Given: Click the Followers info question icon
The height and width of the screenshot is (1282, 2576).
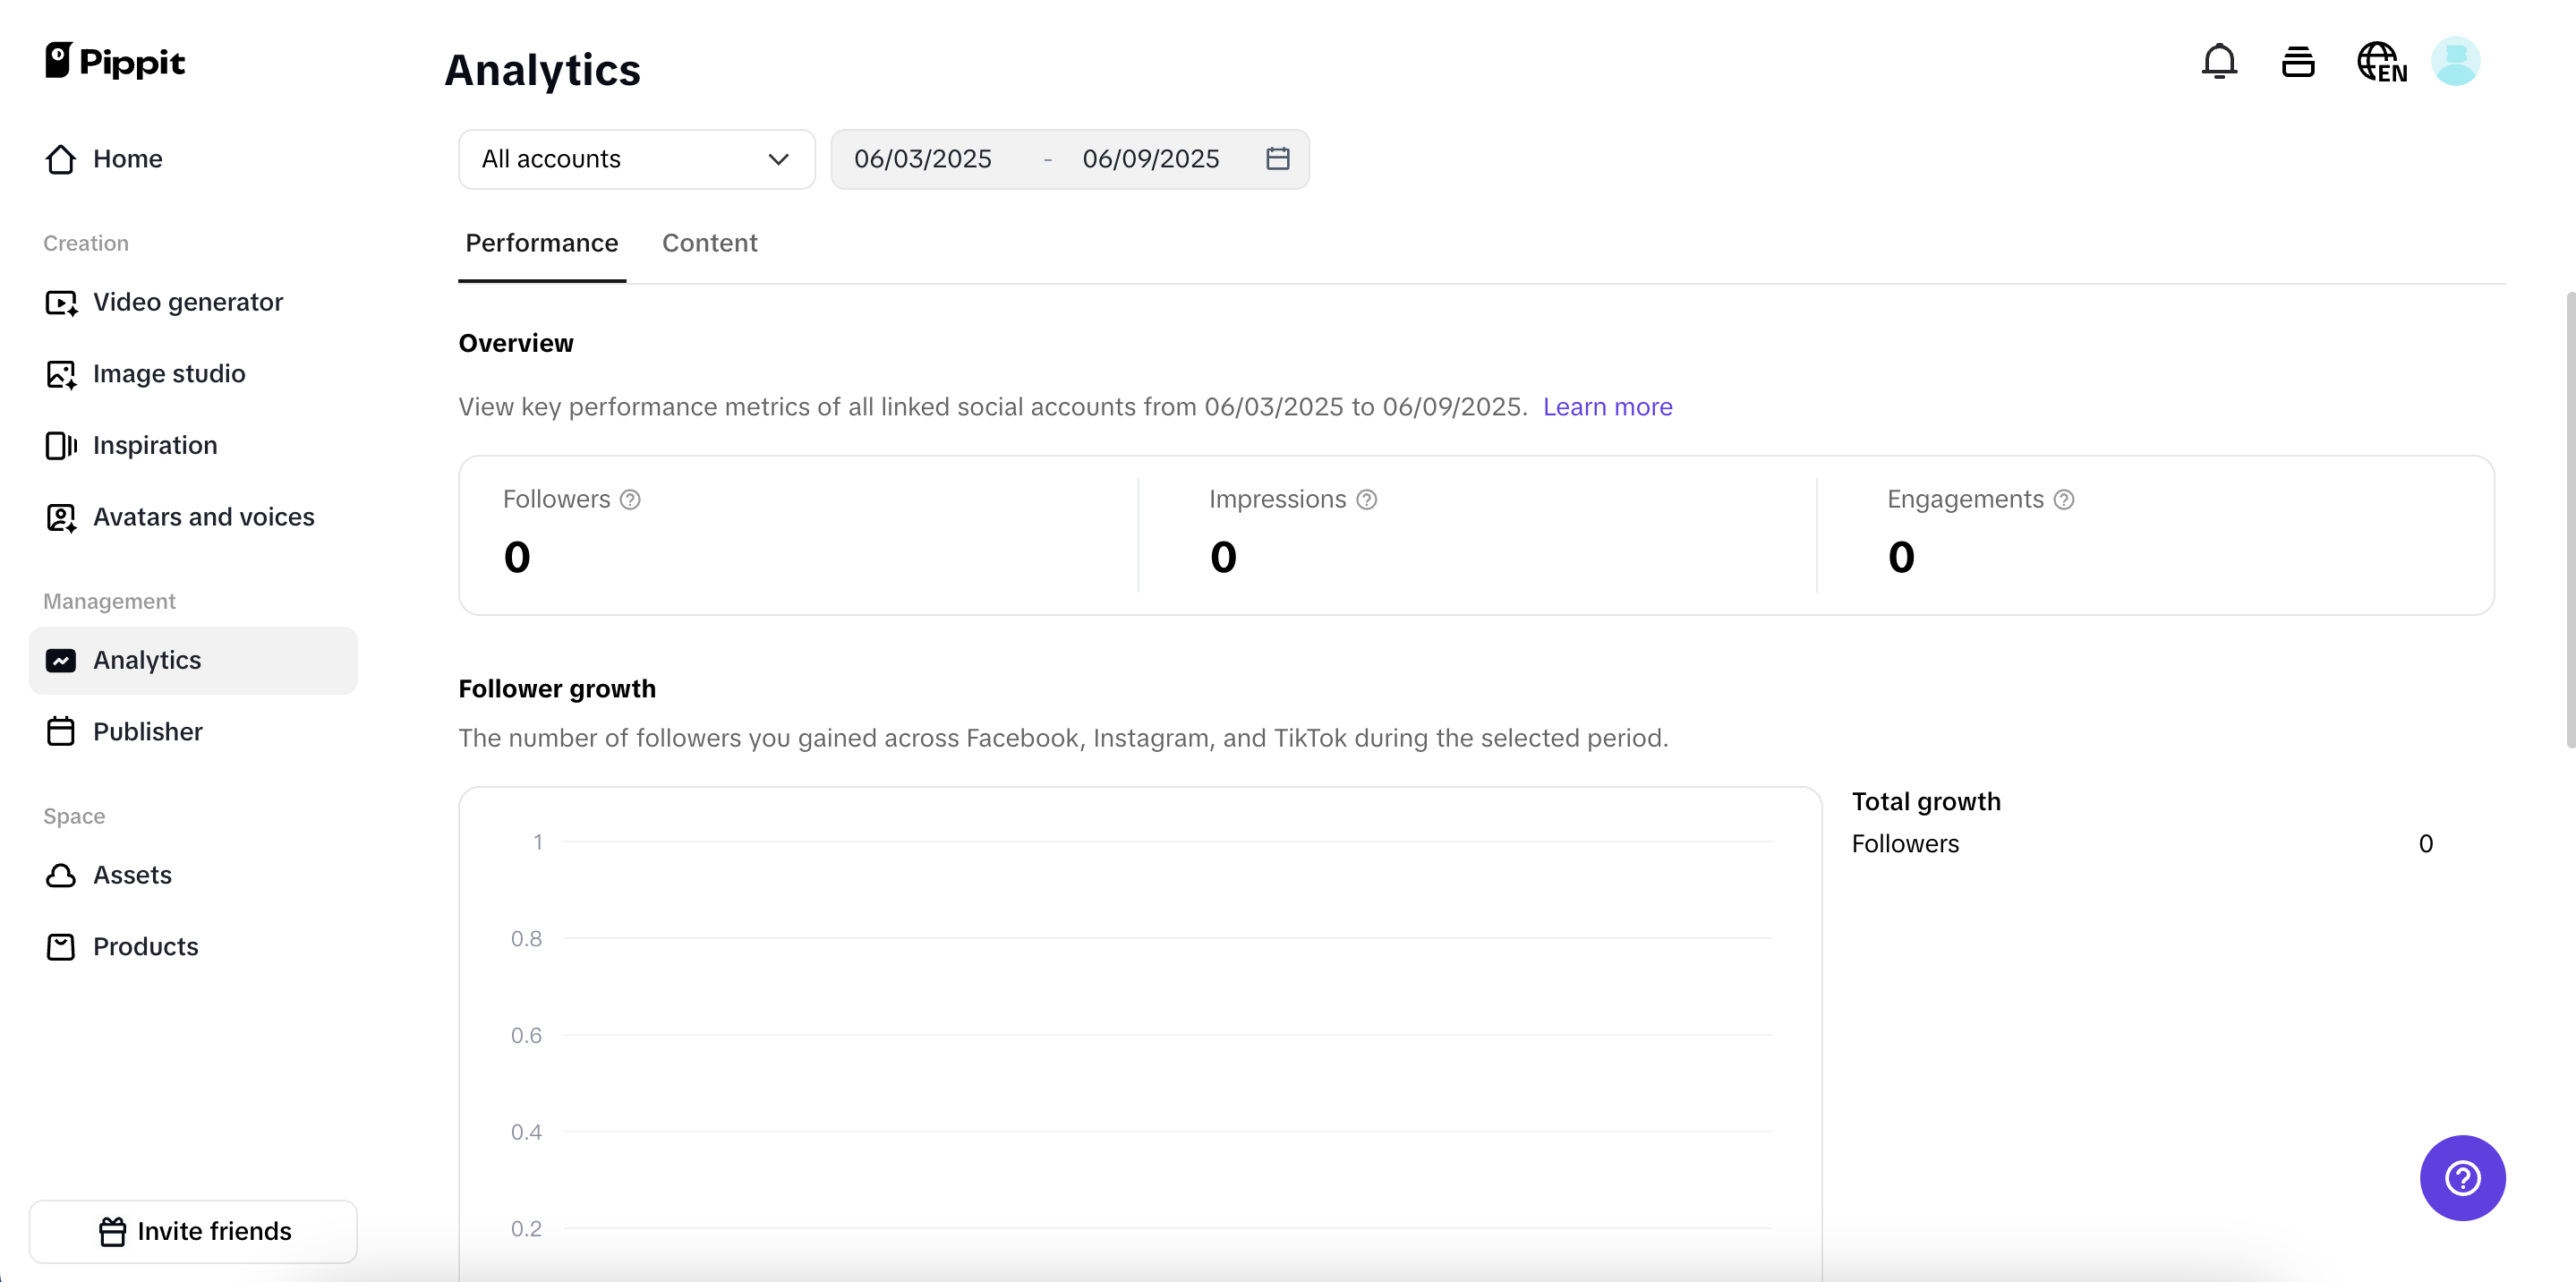Looking at the screenshot, I should tap(630, 499).
